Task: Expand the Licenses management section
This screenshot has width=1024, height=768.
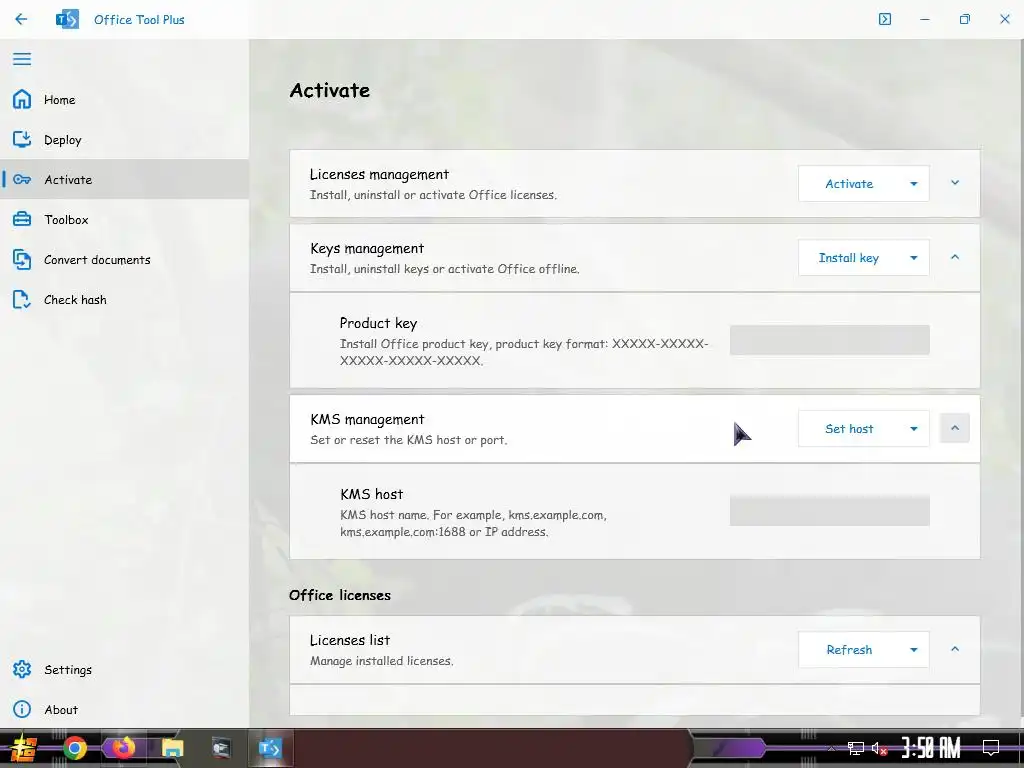Action: (x=955, y=183)
